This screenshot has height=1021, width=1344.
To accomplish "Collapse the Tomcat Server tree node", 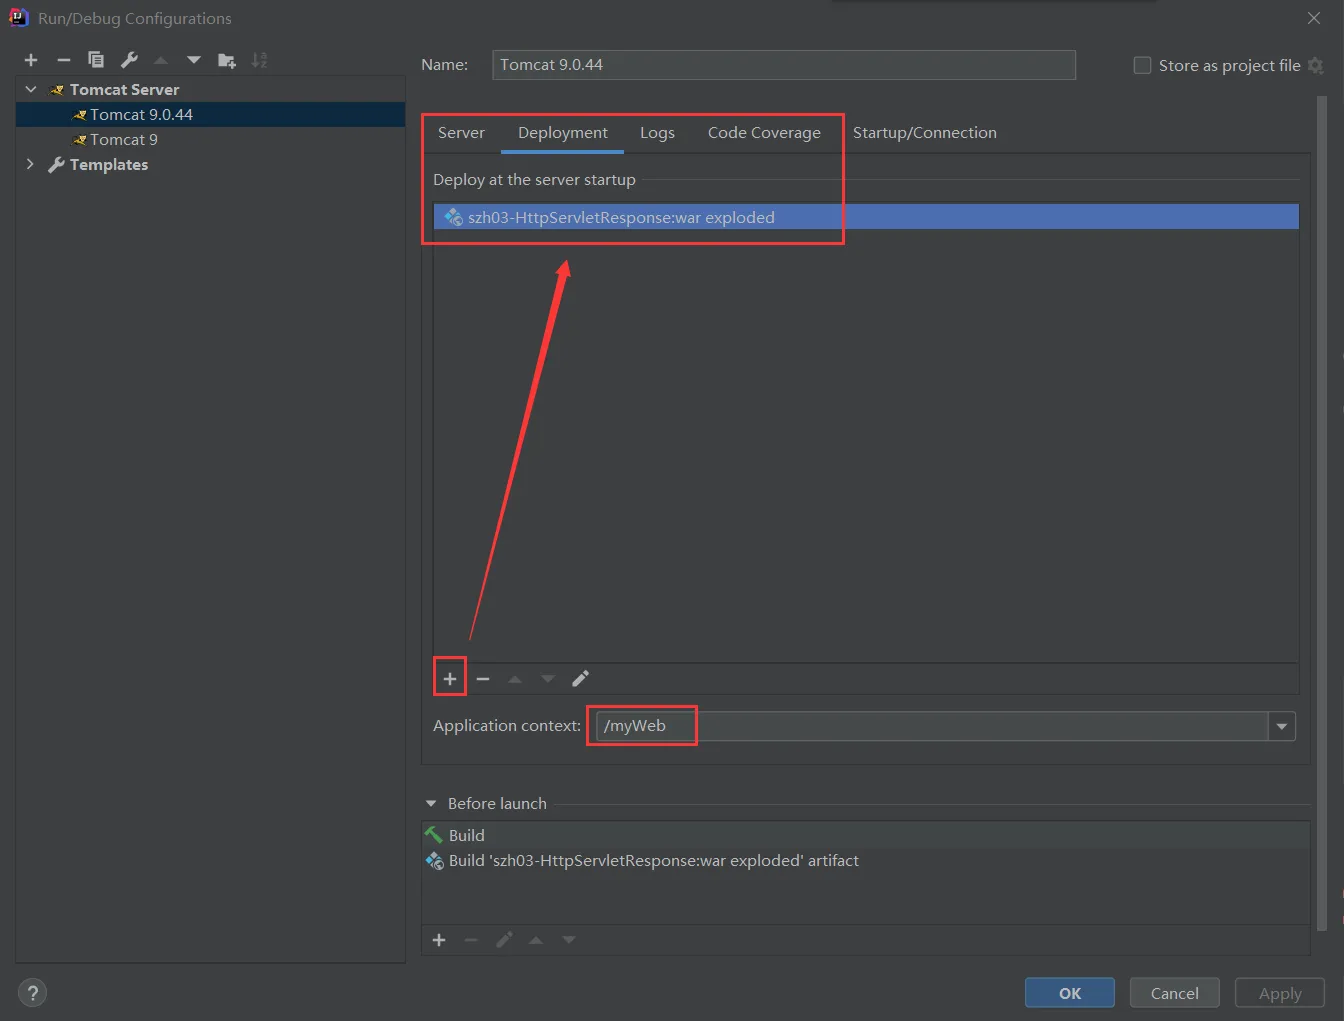I will [x=31, y=89].
